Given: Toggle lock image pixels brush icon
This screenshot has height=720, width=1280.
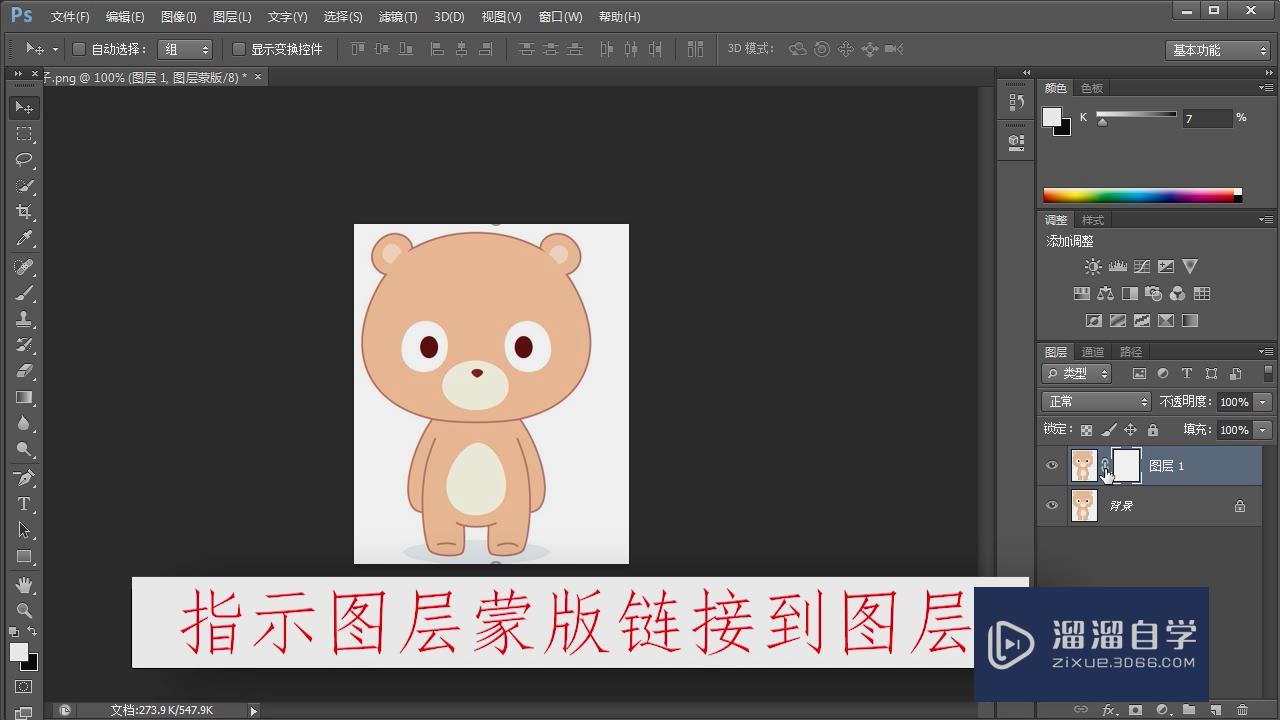Looking at the screenshot, I should (1108, 430).
